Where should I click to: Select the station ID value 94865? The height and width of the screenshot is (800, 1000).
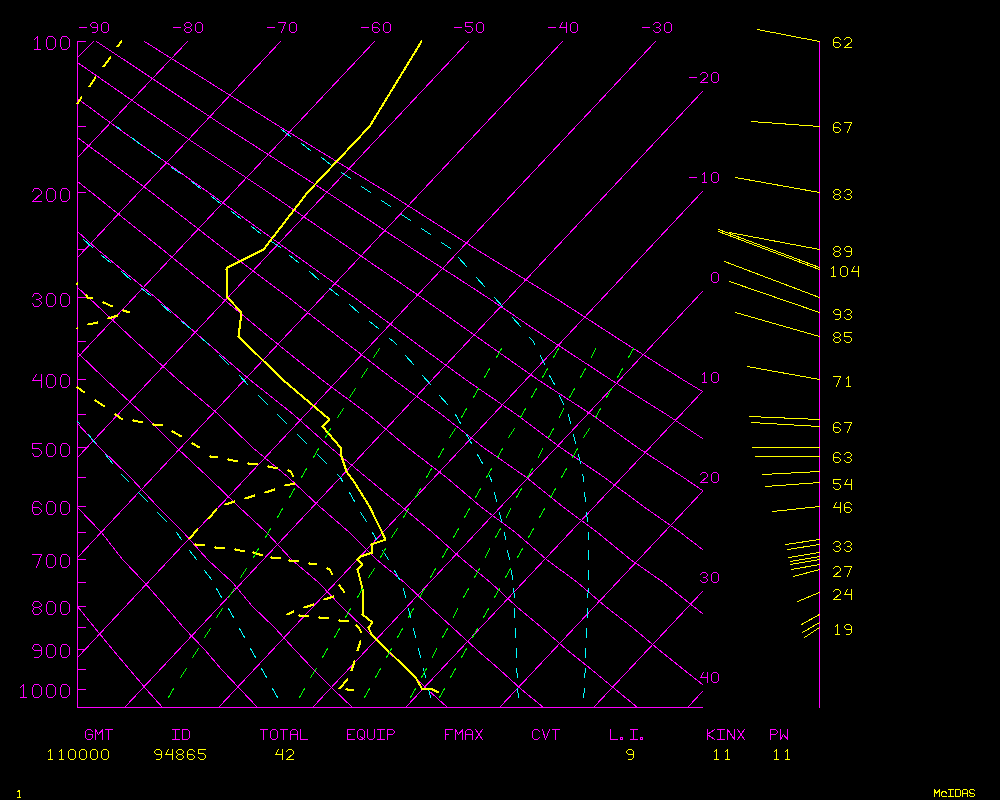tap(180, 755)
